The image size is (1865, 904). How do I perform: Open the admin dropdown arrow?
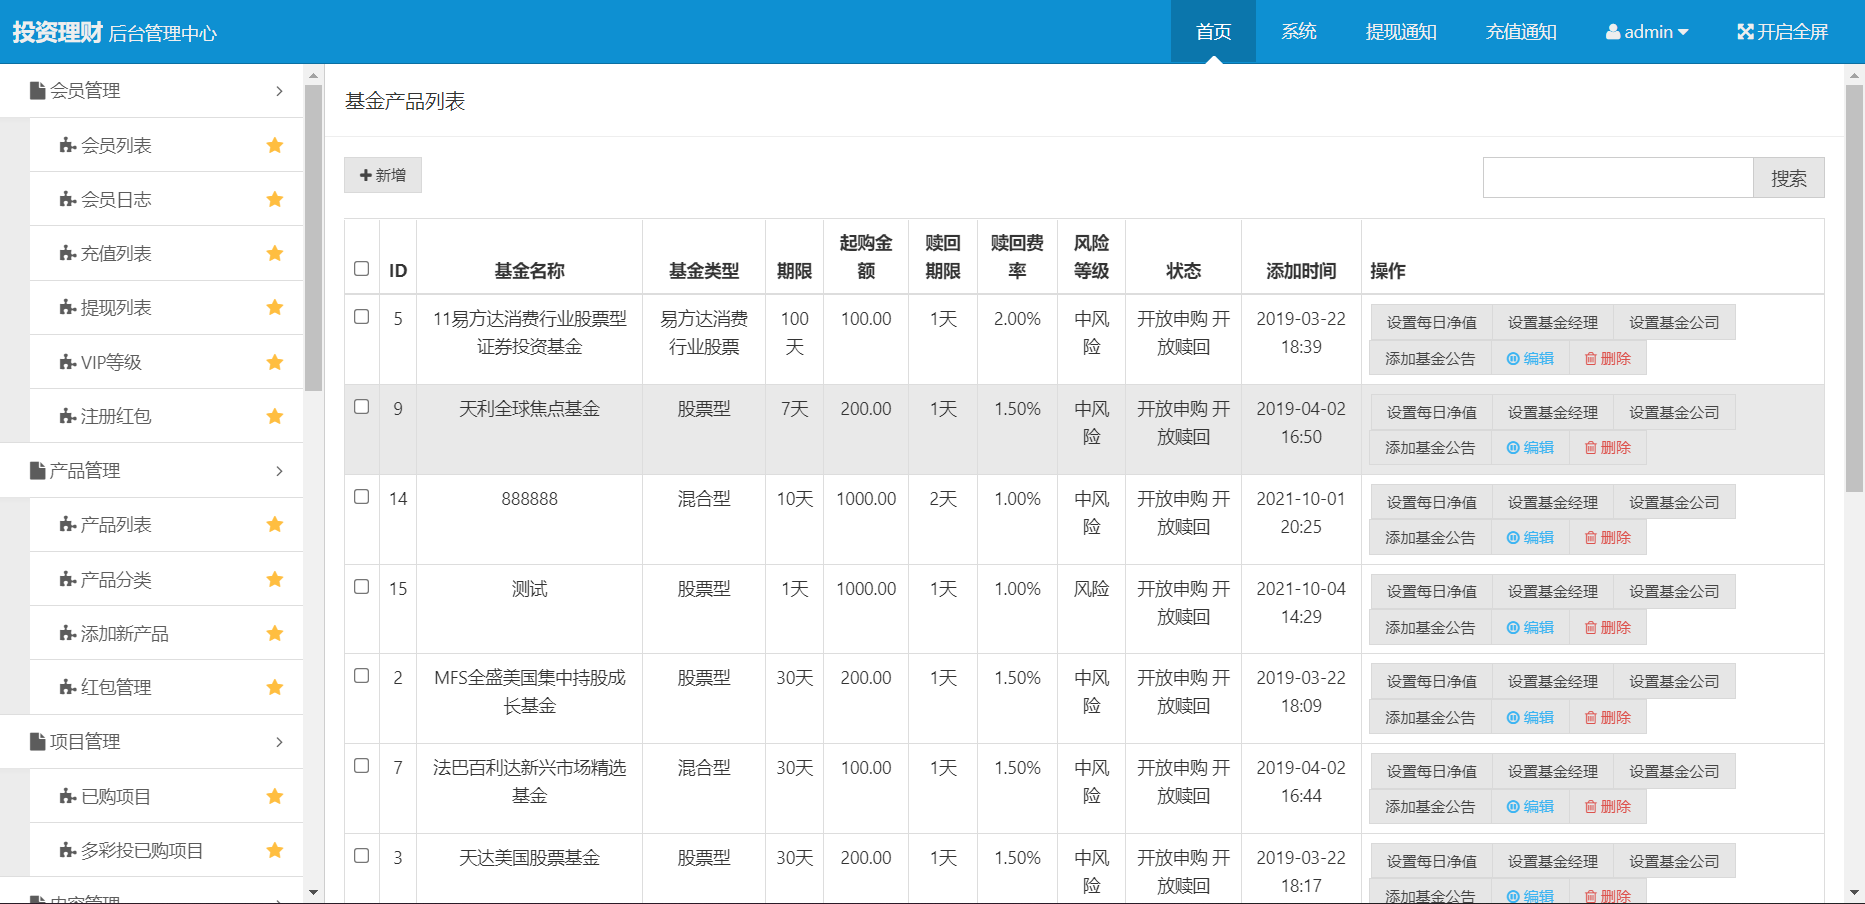pyautogui.click(x=1683, y=32)
